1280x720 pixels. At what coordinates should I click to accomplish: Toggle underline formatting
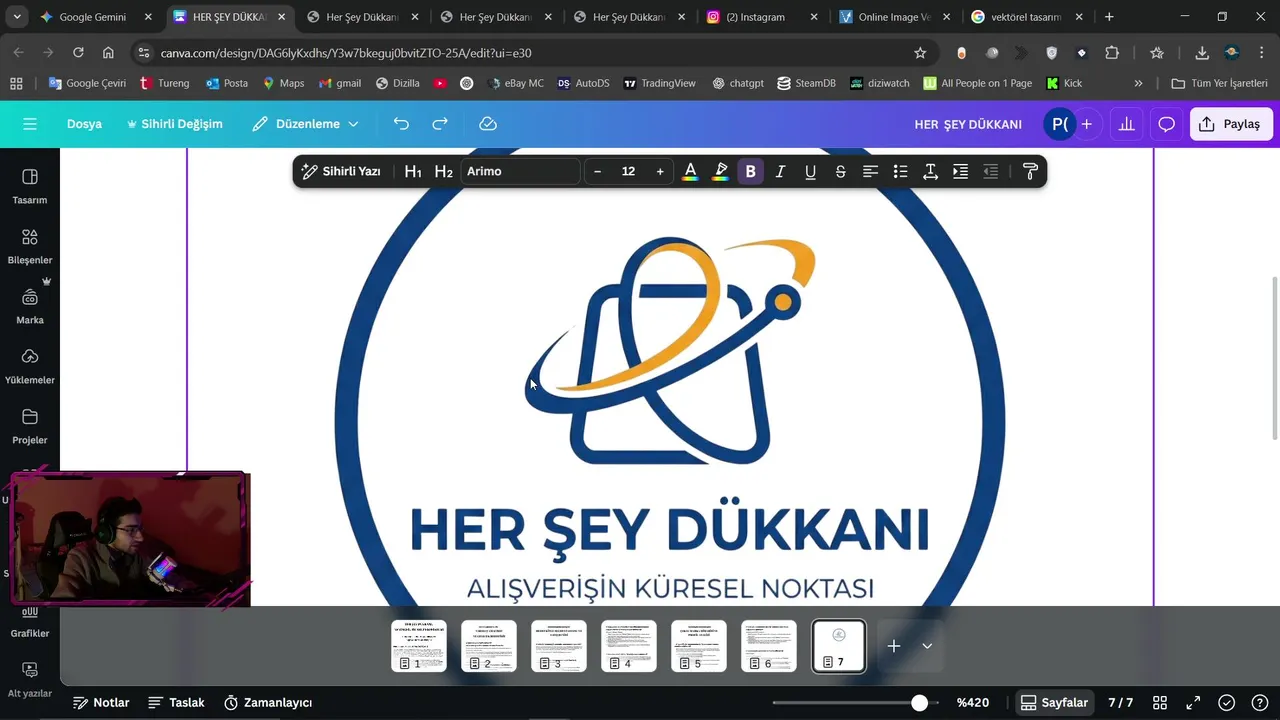(x=810, y=171)
